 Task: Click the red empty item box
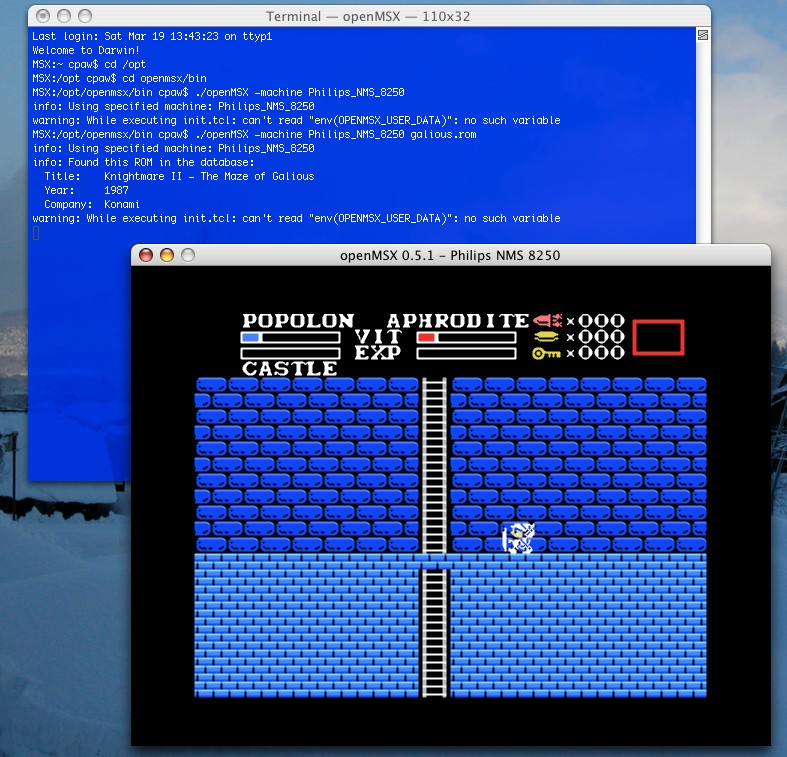658,337
